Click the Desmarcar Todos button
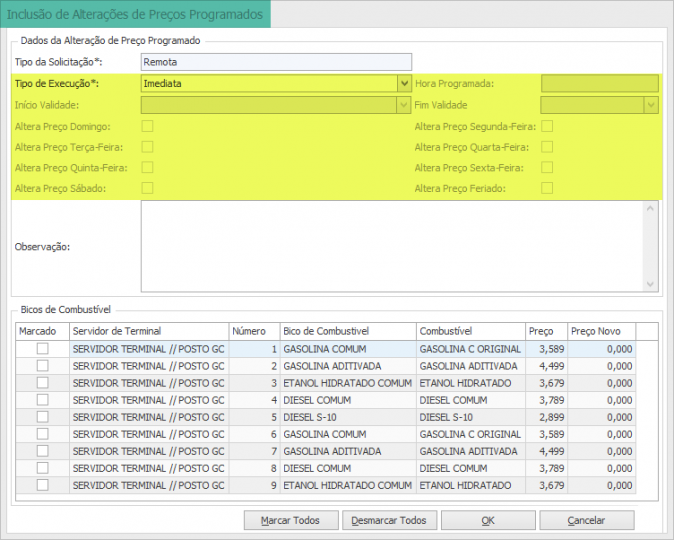 (389, 520)
